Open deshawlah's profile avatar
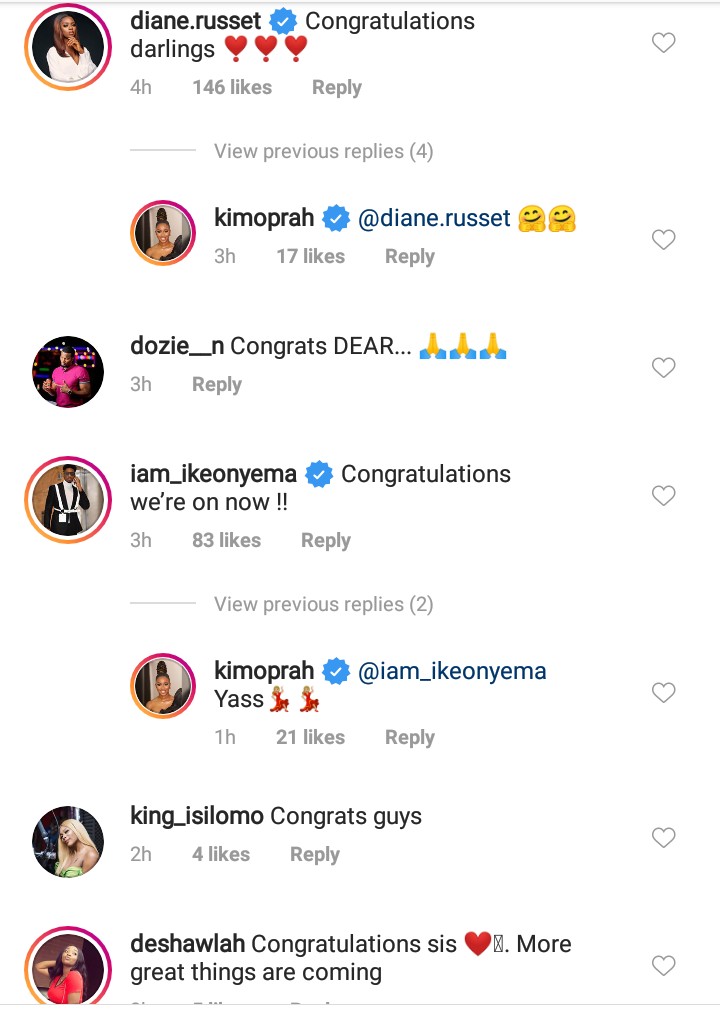 (x=68, y=968)
